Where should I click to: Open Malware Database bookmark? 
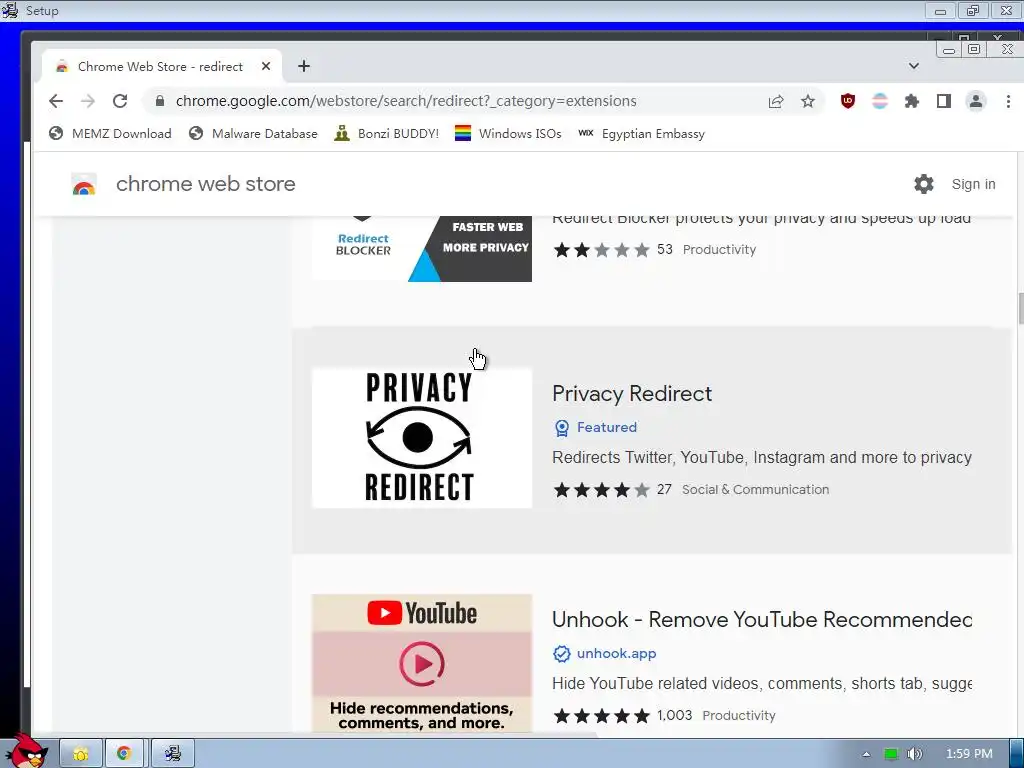[253, 134]
